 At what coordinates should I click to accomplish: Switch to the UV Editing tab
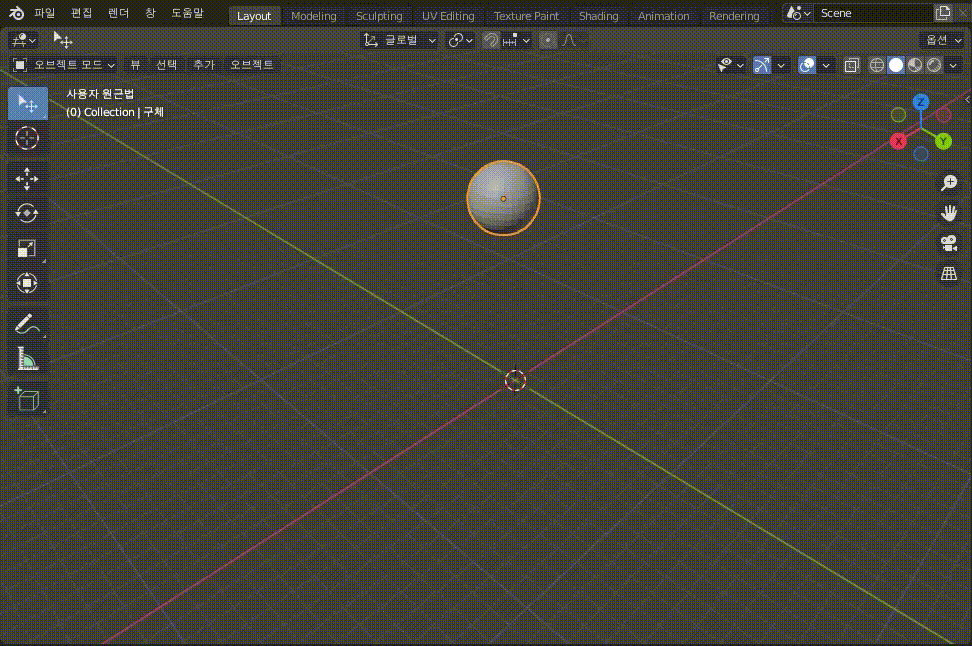(448, 15)
